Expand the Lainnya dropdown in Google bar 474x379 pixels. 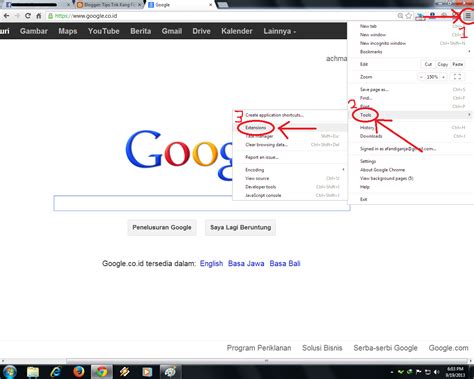[279, 31]
